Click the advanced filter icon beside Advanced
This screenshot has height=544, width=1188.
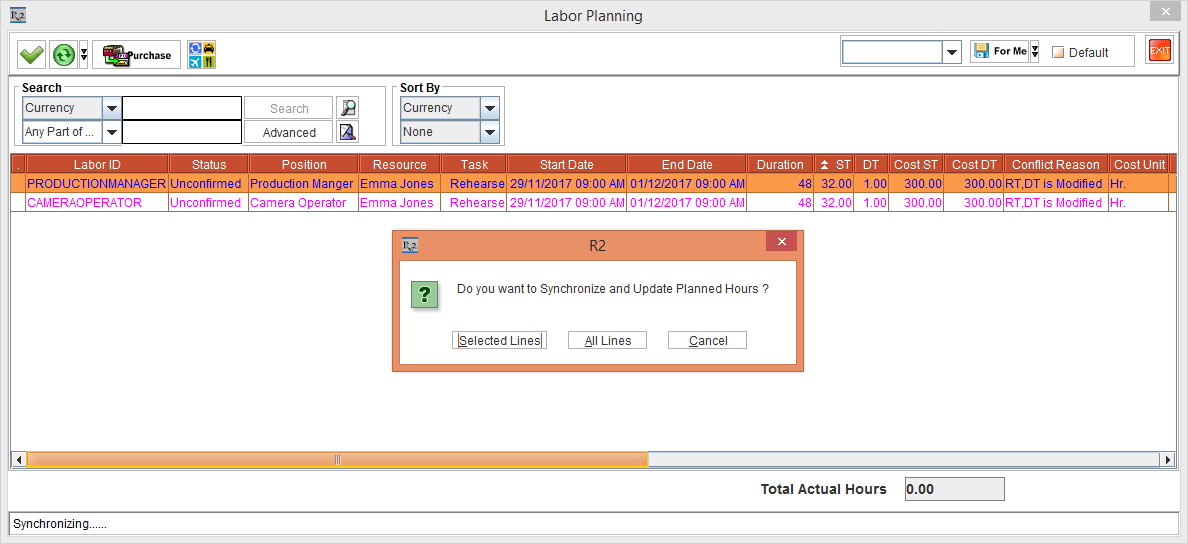click(x=348, y=132)
